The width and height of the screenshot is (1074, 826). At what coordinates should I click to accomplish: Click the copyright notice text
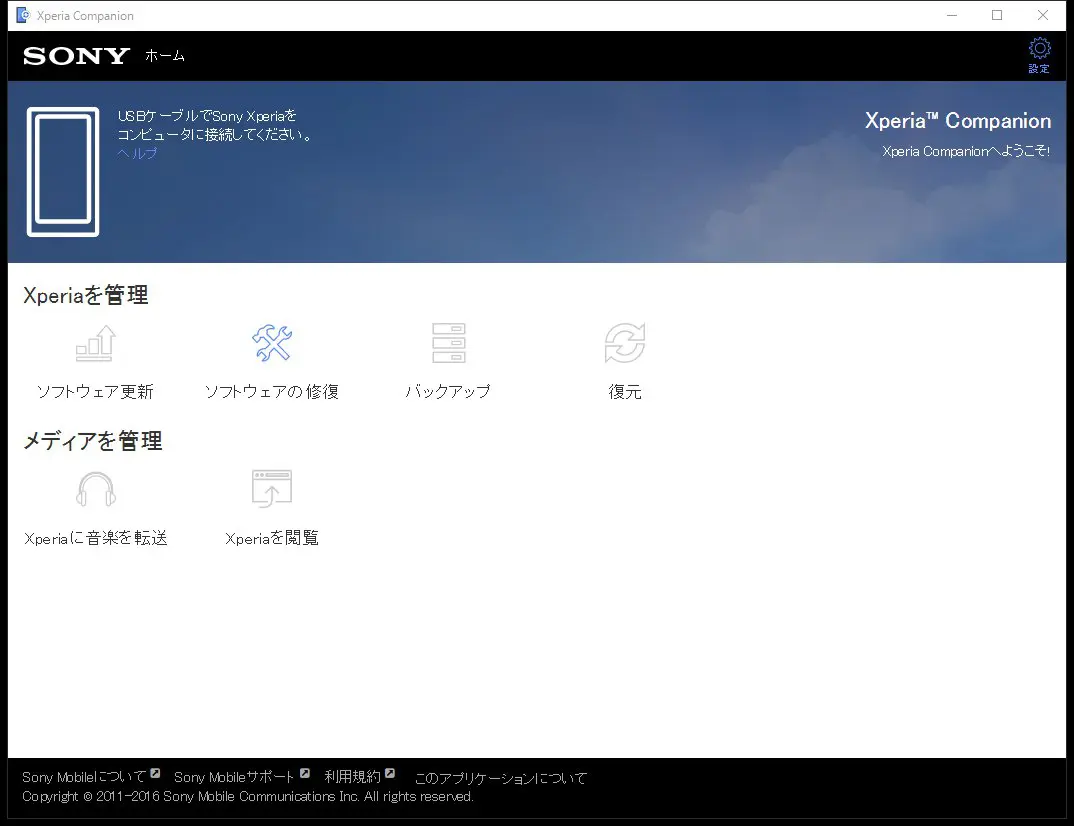[248, 797]
